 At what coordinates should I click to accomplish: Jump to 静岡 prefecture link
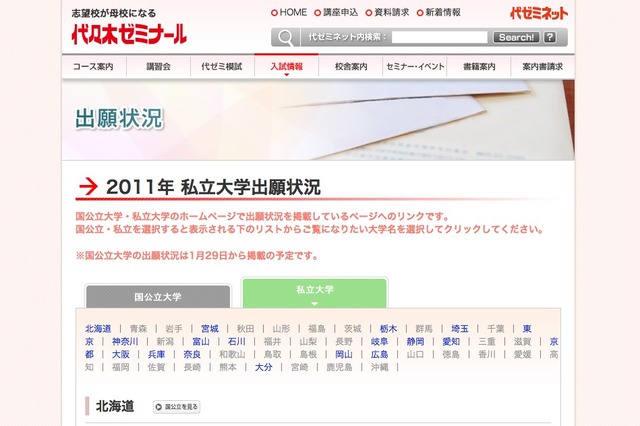pos(416,342)
